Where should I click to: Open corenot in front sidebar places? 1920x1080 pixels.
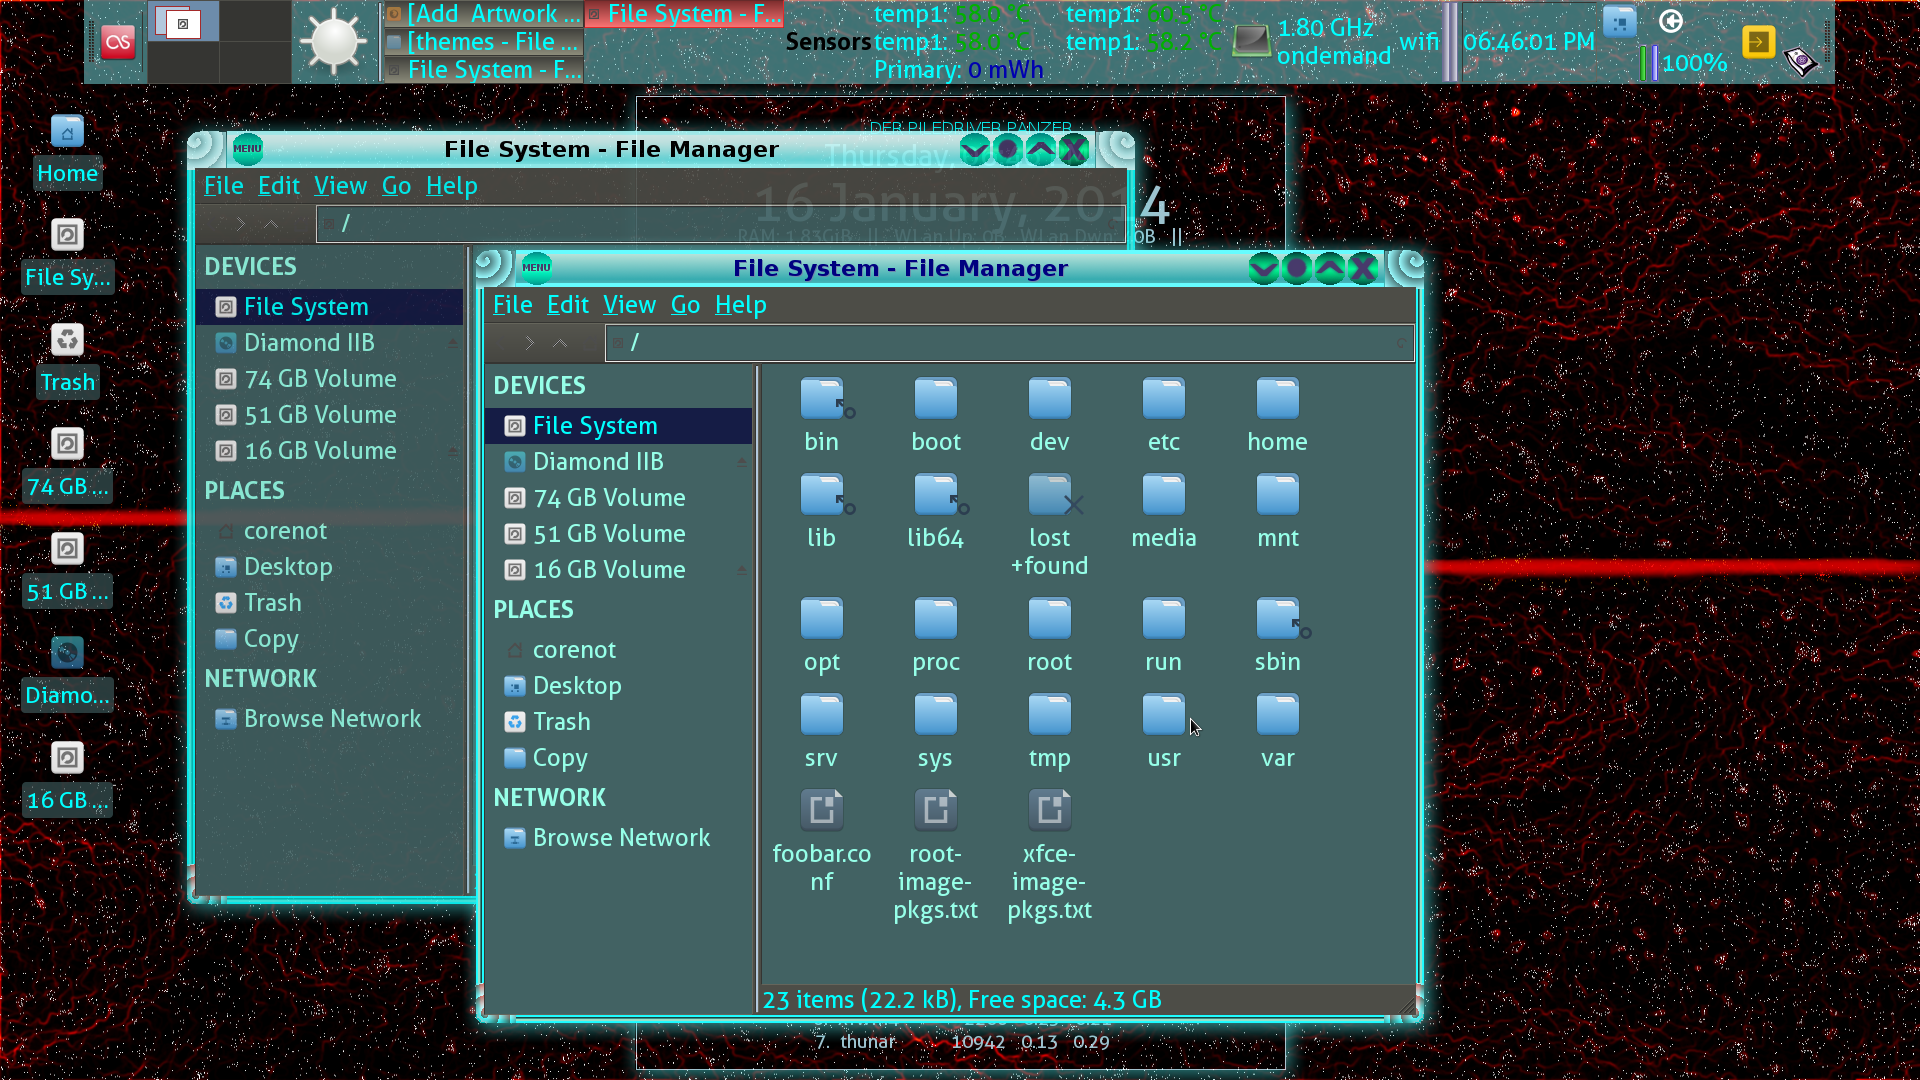(x=618, y=650)
